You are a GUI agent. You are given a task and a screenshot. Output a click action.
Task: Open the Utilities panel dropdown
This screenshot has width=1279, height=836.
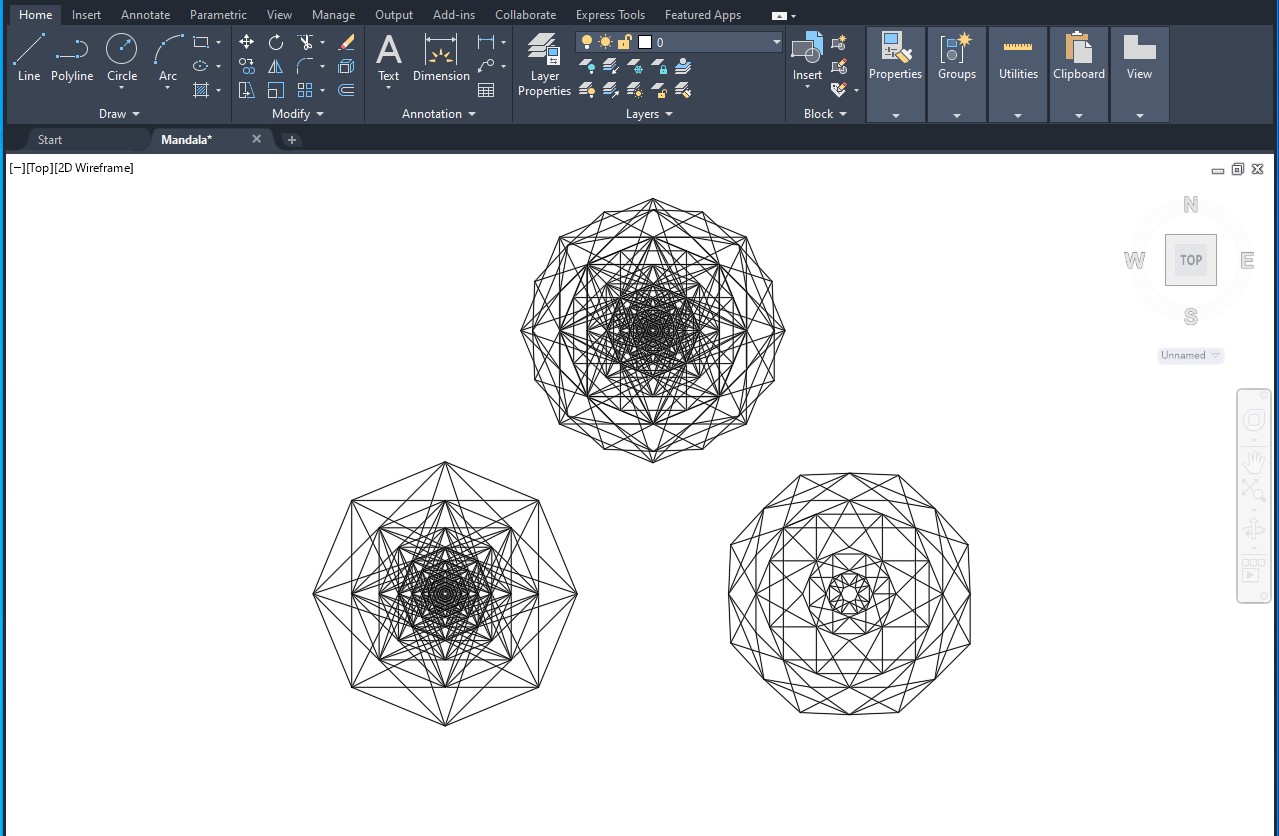pyautogui.click(x=1018, y=115)
